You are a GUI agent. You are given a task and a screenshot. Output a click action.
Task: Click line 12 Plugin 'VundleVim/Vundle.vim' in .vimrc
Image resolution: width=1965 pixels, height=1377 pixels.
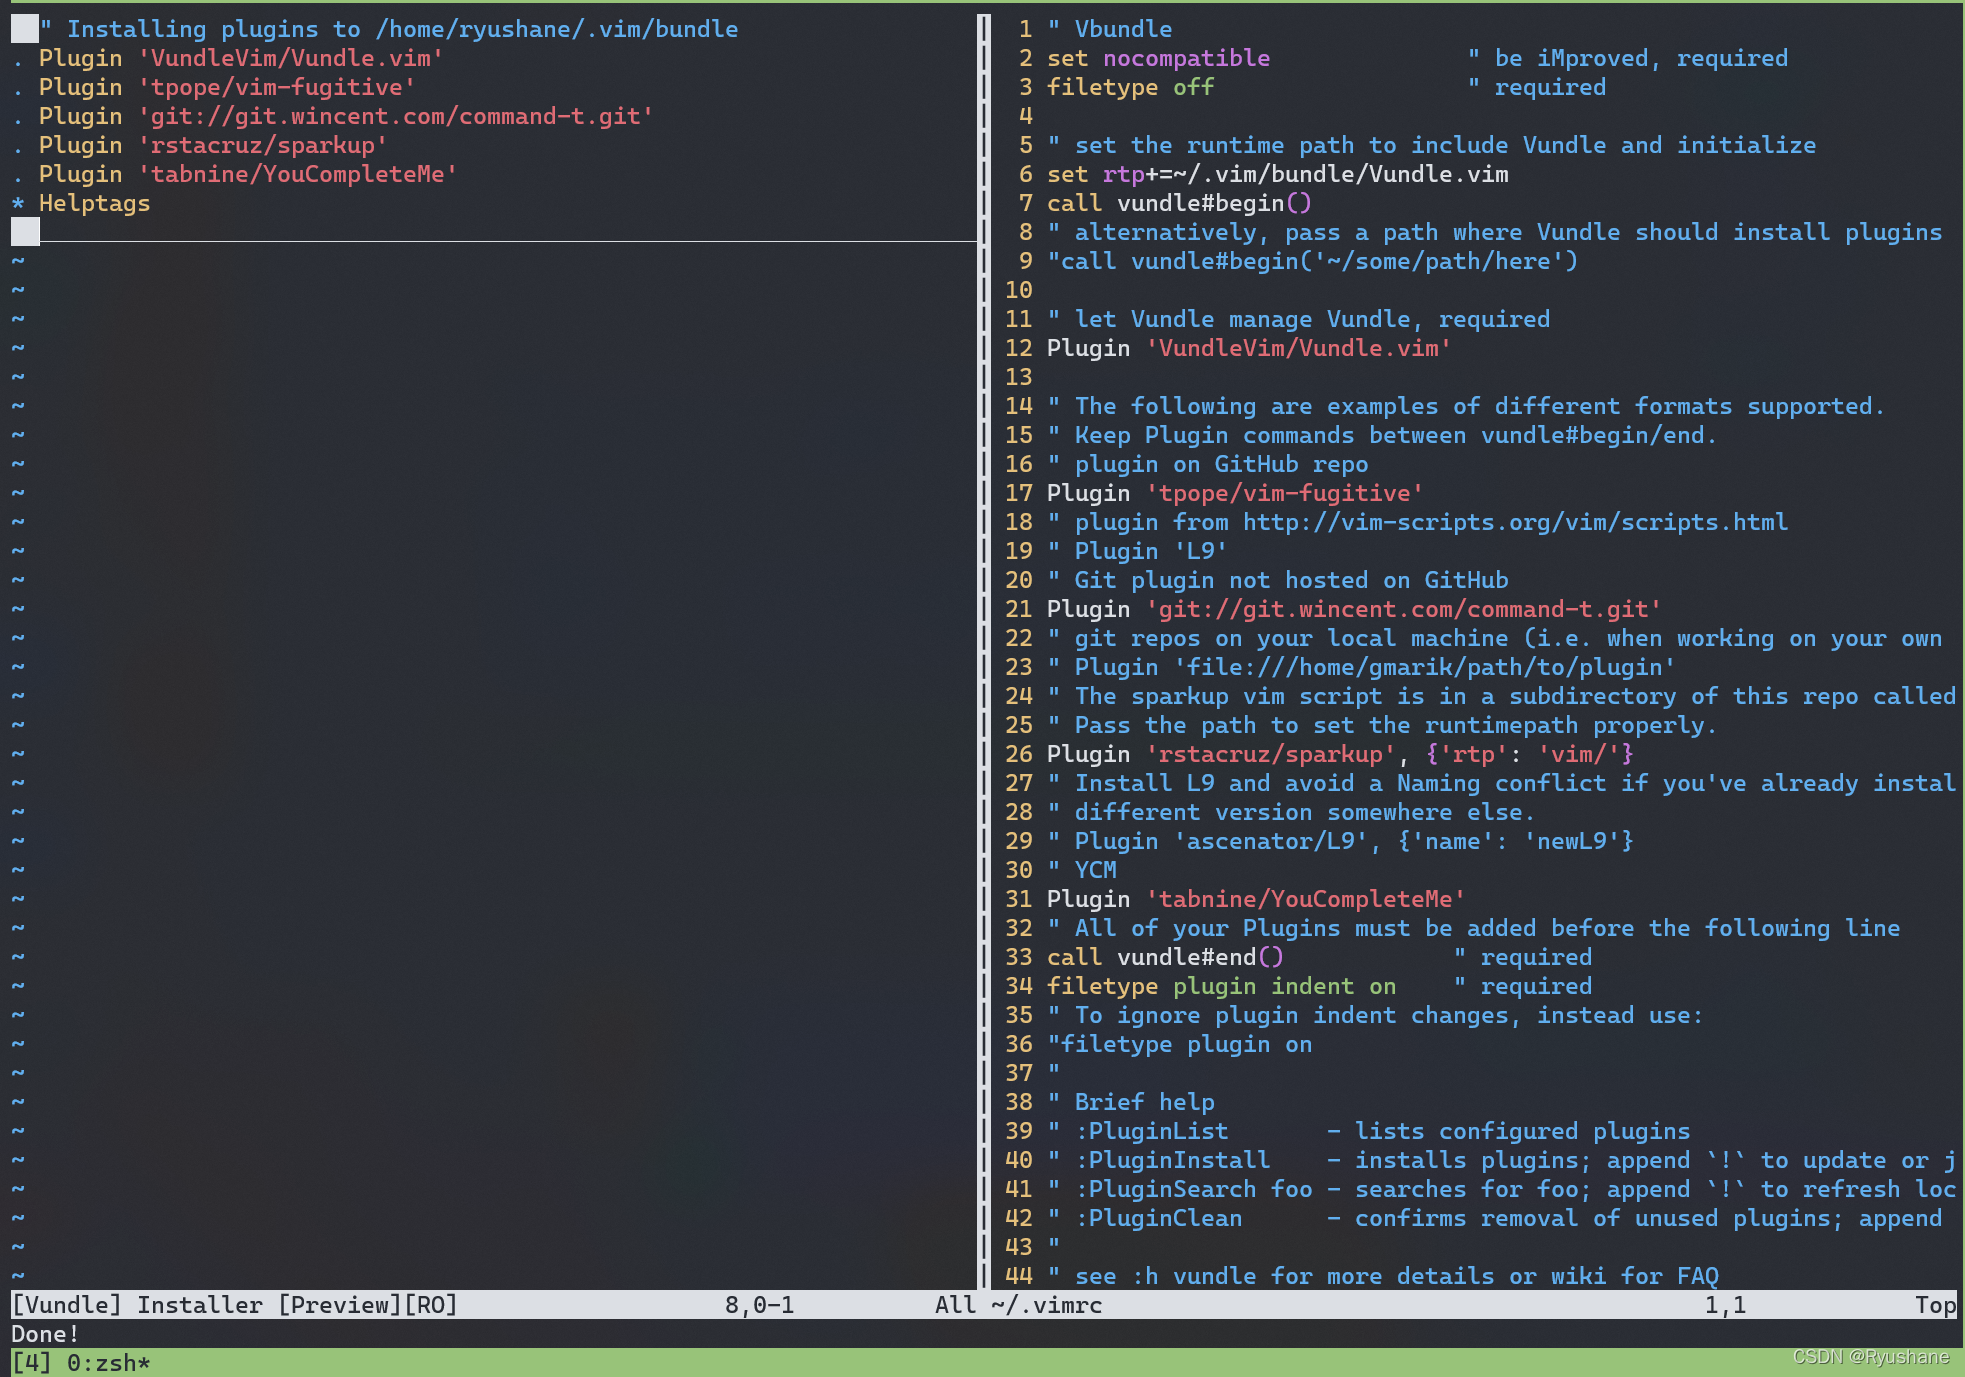click(1249, 348)
